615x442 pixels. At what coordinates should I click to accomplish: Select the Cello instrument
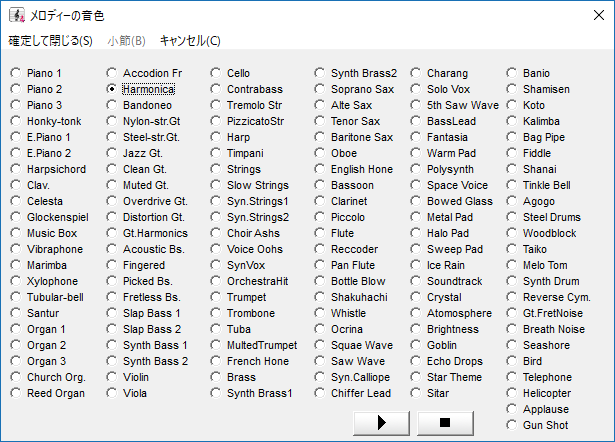(216, 73)
